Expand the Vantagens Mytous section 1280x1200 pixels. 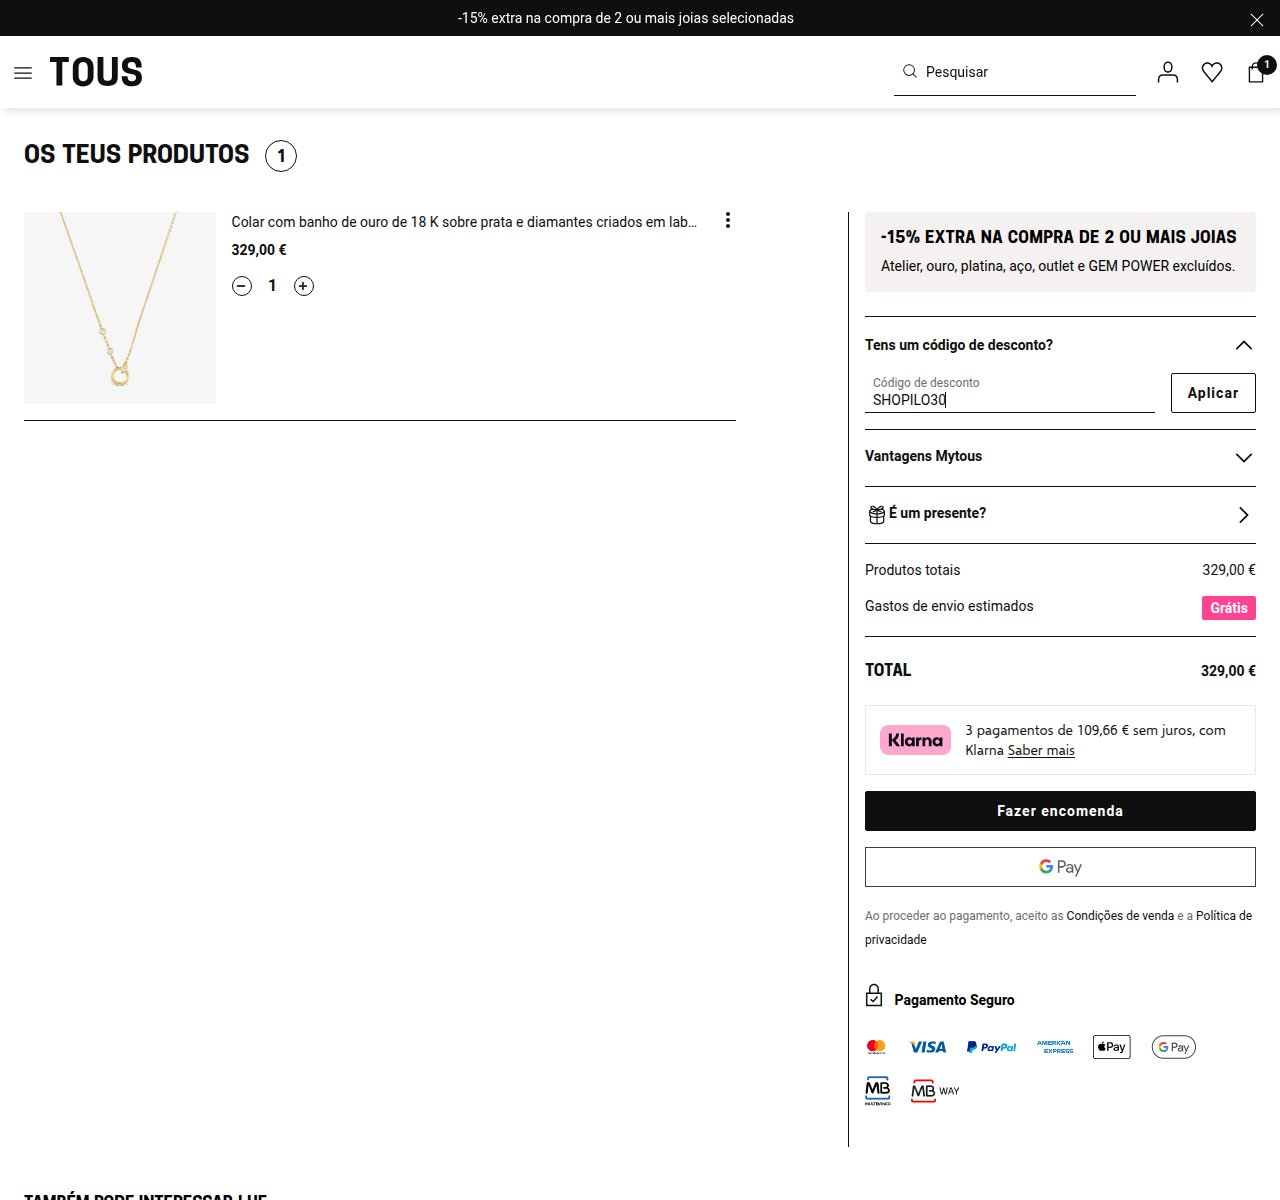point(1060,457)
